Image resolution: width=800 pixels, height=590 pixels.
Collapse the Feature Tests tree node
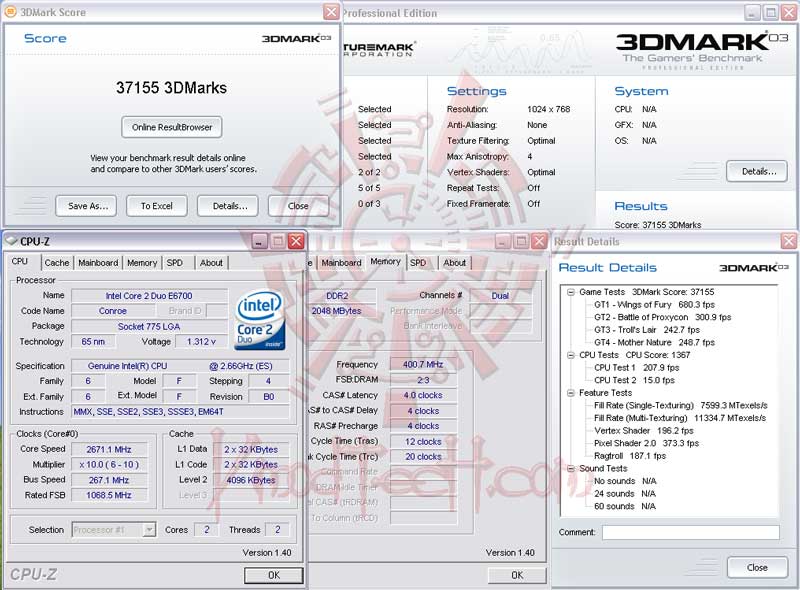(x=570, y=392)
